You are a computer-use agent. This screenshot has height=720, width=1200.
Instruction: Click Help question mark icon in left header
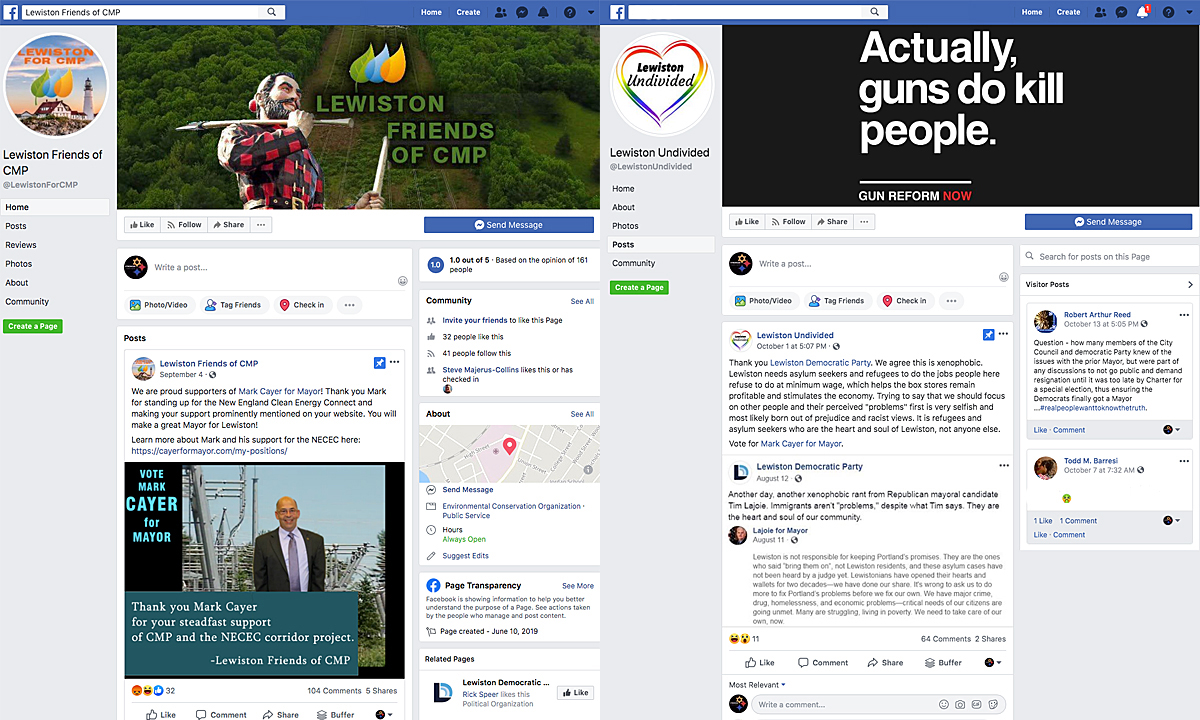(570, 12)
